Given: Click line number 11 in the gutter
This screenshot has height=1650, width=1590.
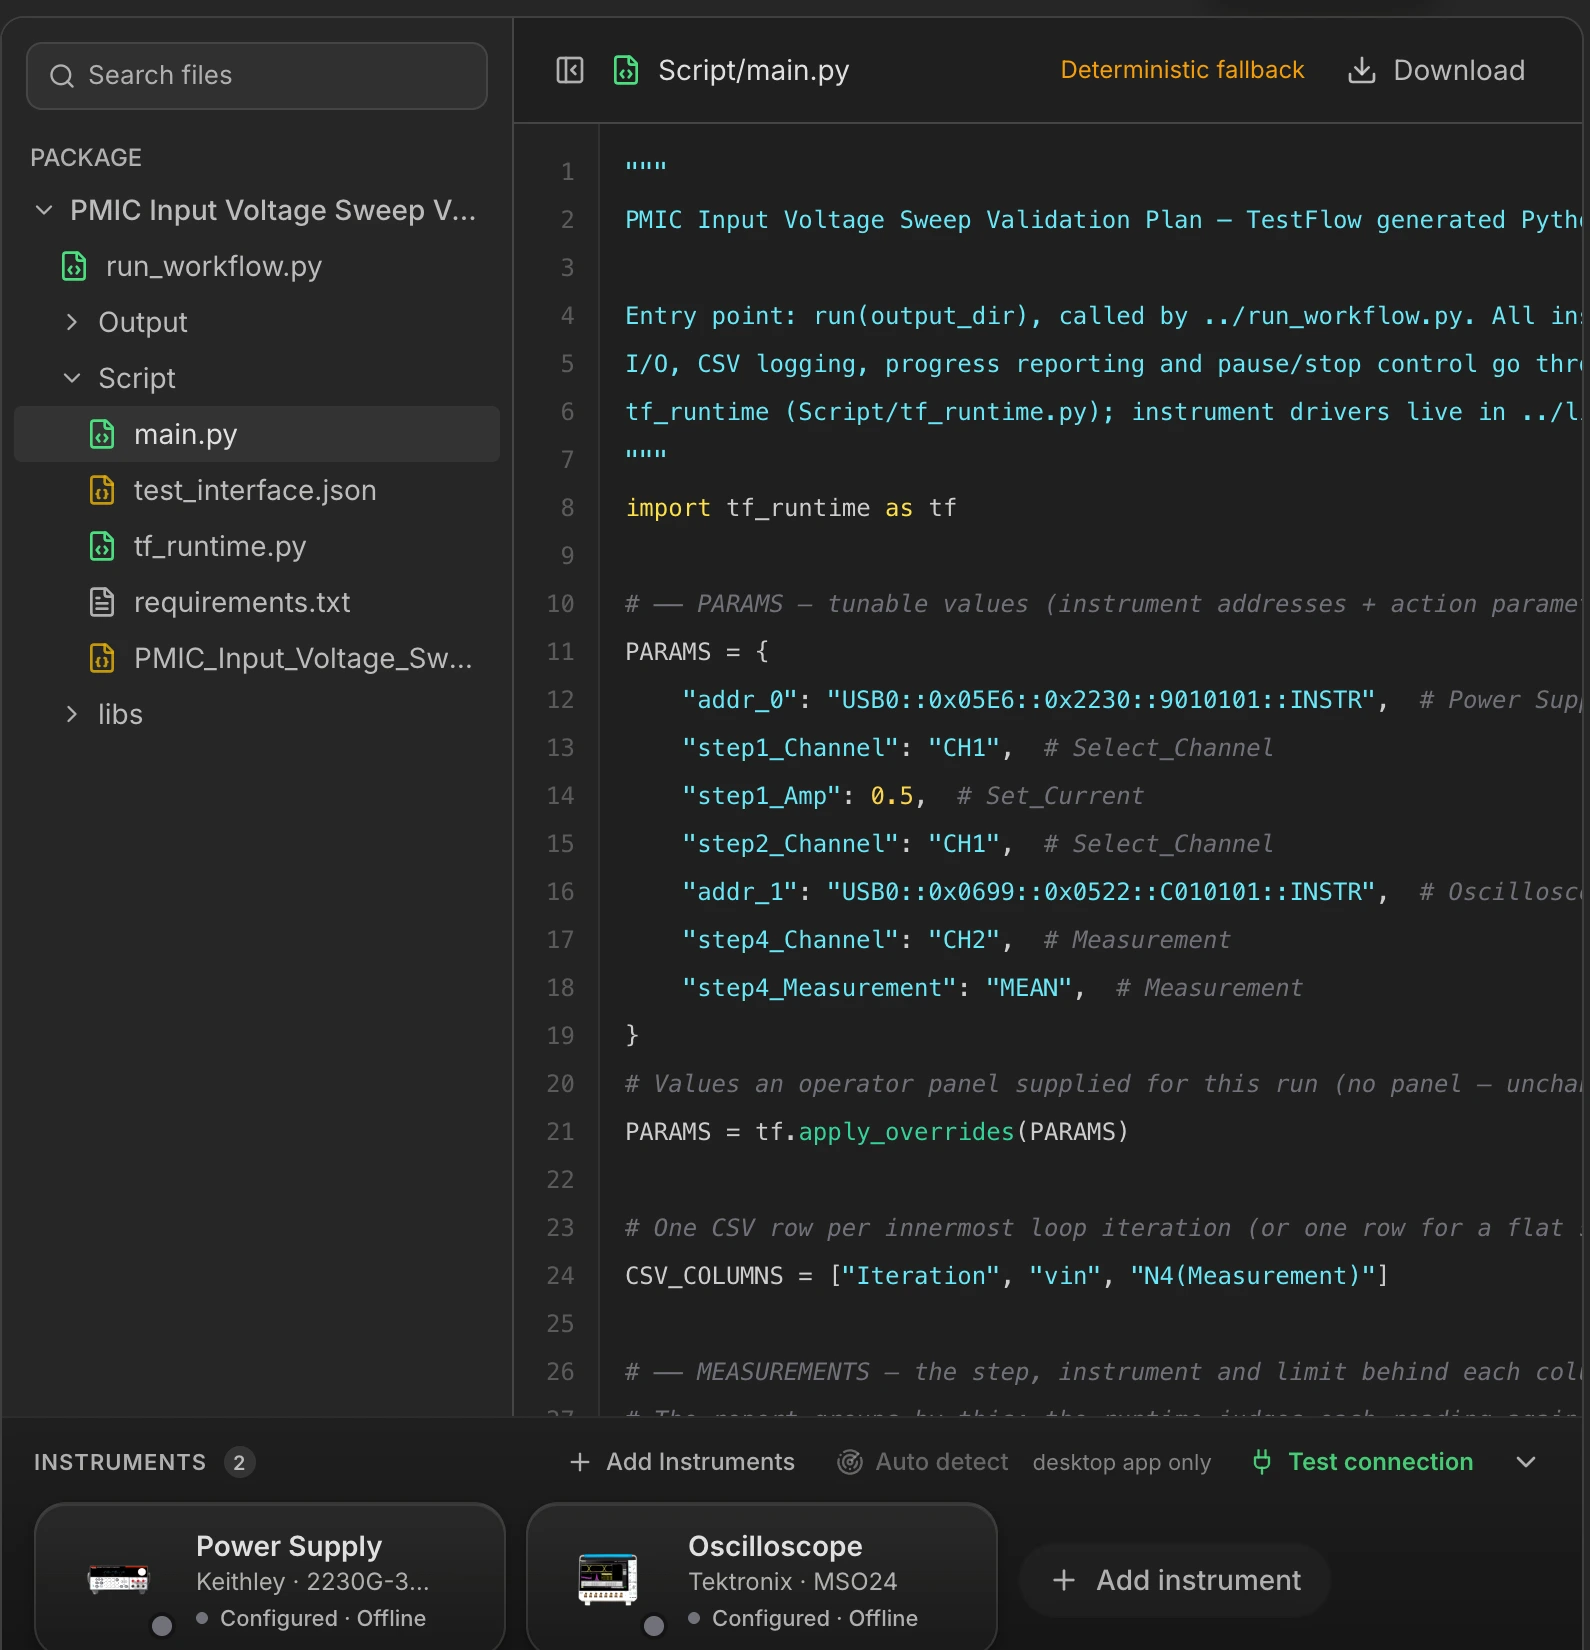Looking at the screenshot, I should point(560,652).
